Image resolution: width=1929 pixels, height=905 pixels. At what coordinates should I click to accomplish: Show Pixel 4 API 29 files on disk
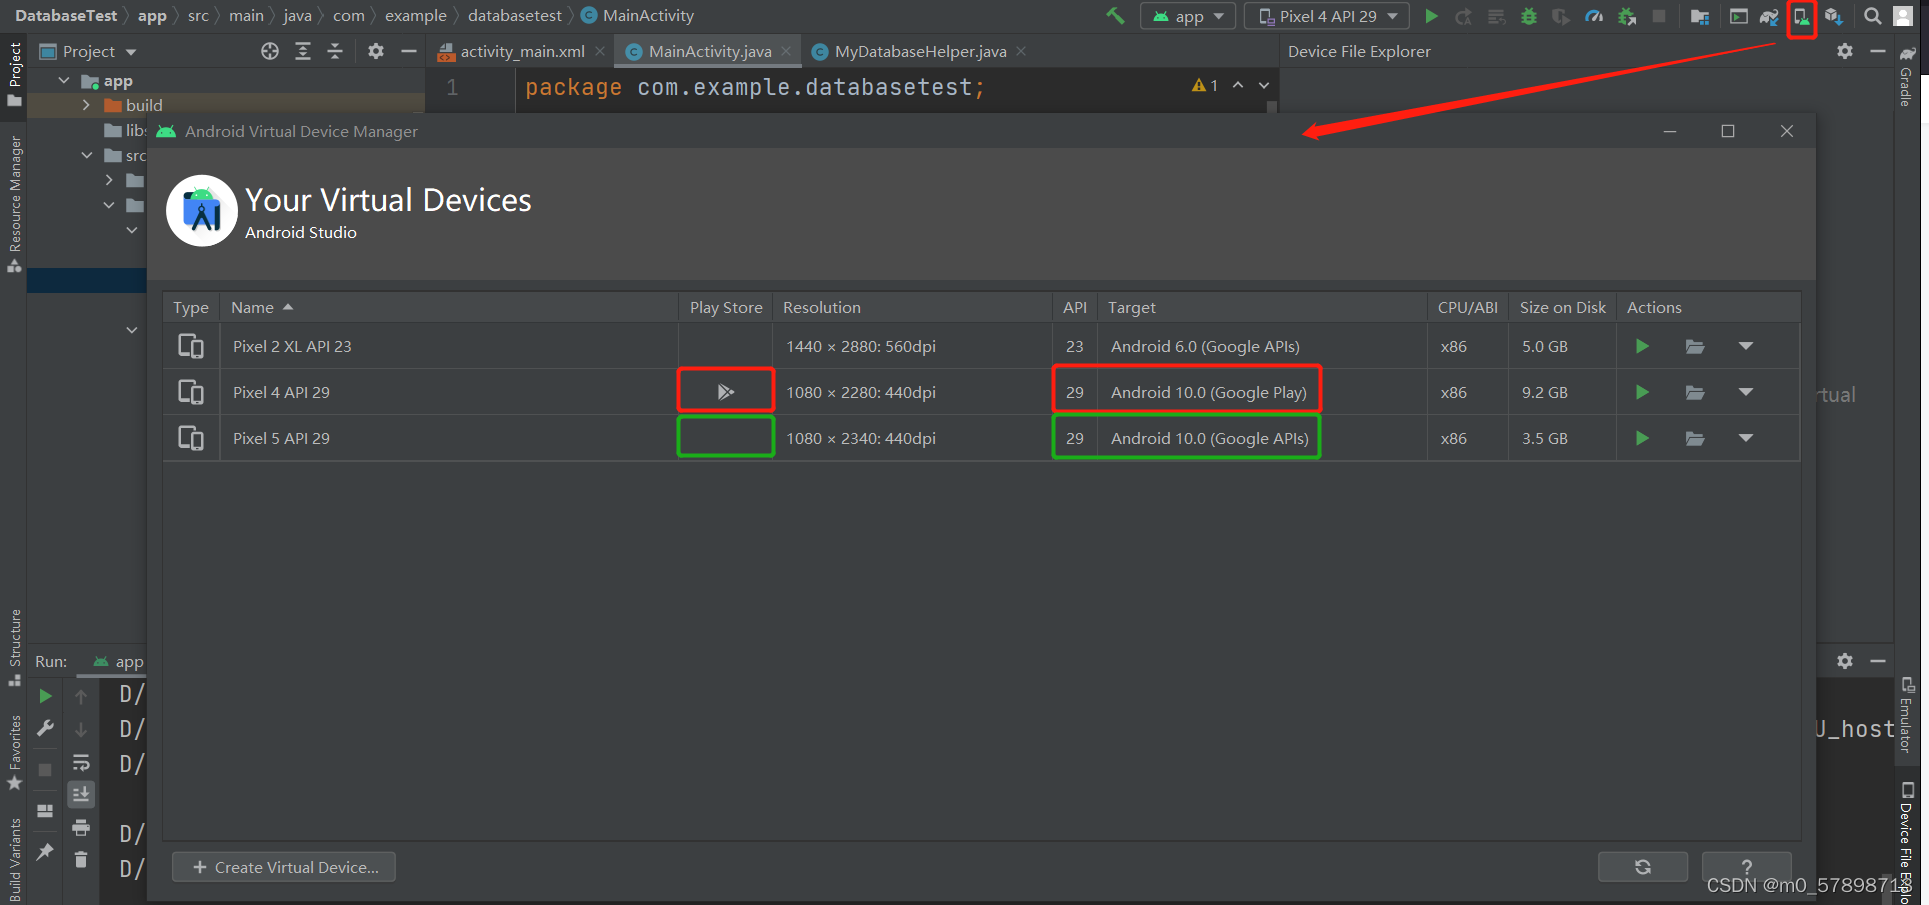coord(1695,392)
